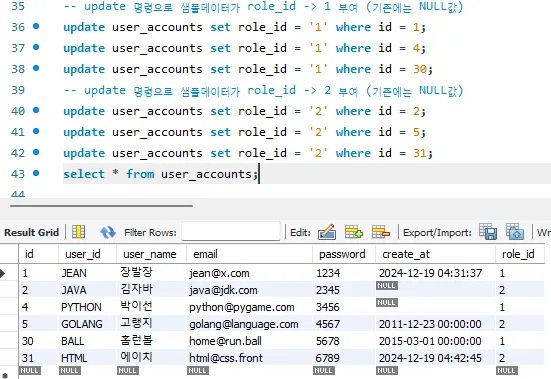The height and width of the screenshot is (379, 551).
Task: Select password cell 5678
Action: tap(344, 341)
